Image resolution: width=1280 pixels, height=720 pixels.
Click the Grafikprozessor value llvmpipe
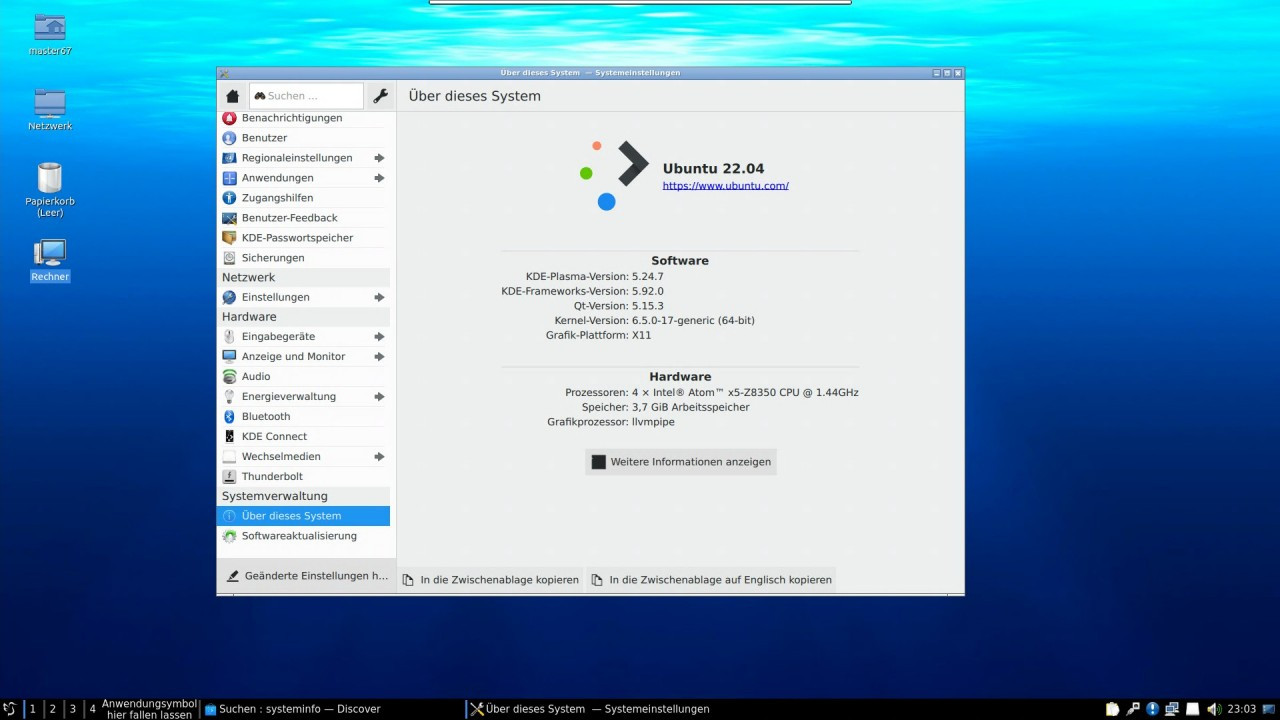click(x=653, y=422)
